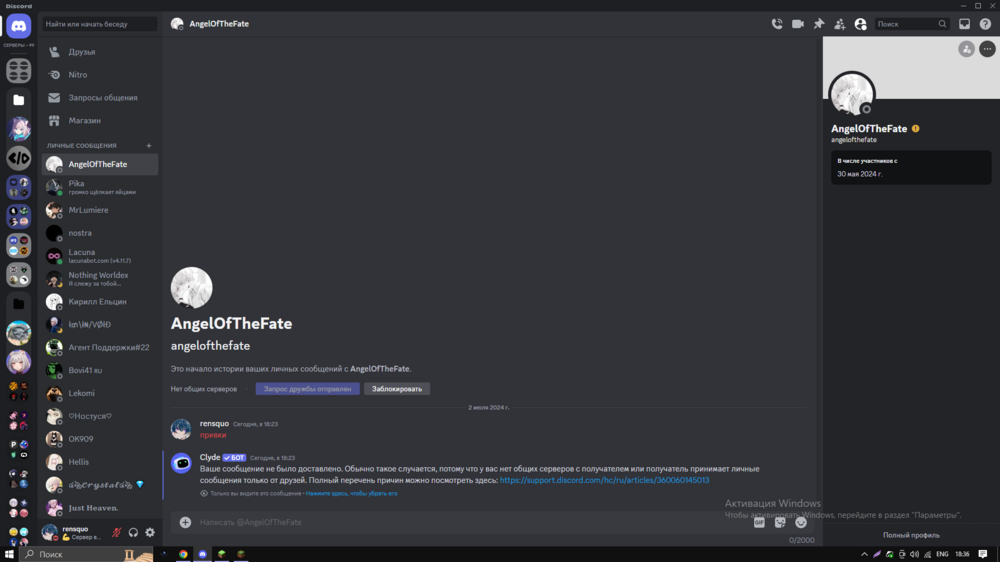The height and width of the screenshot is (562, 1000).
Task: Click the Clyde bot avatar
Action: tap(181, 463)
